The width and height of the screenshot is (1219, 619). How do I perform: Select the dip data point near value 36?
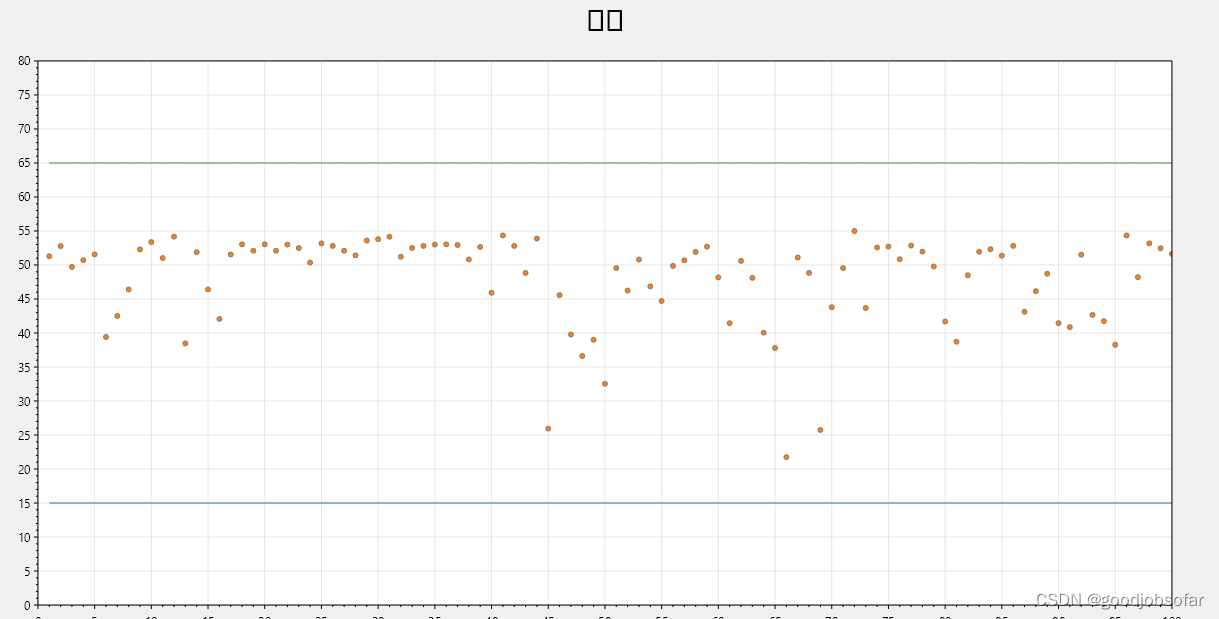click(x=584, y=356)
